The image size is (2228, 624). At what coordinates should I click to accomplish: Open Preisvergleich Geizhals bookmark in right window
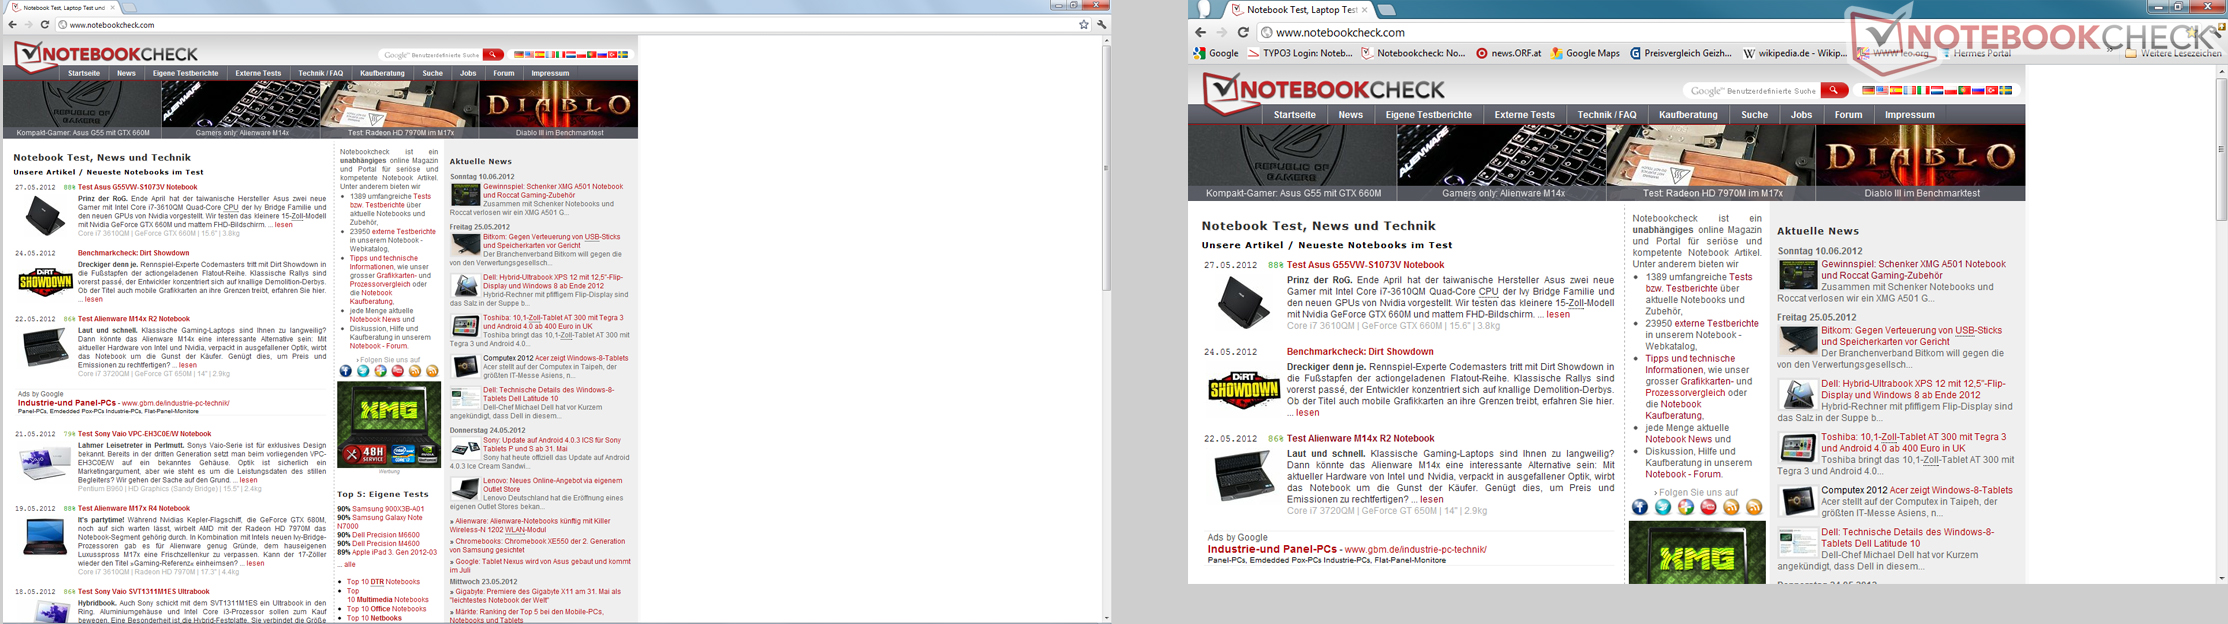pyautogui.click(x=1680, y=53)
